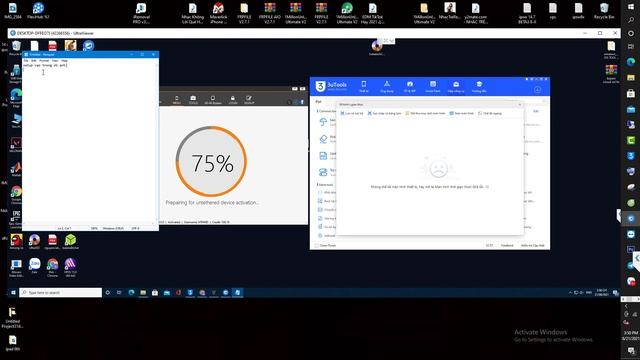
Task: Open the Help menu in Notepad
Action: (64, 60)
